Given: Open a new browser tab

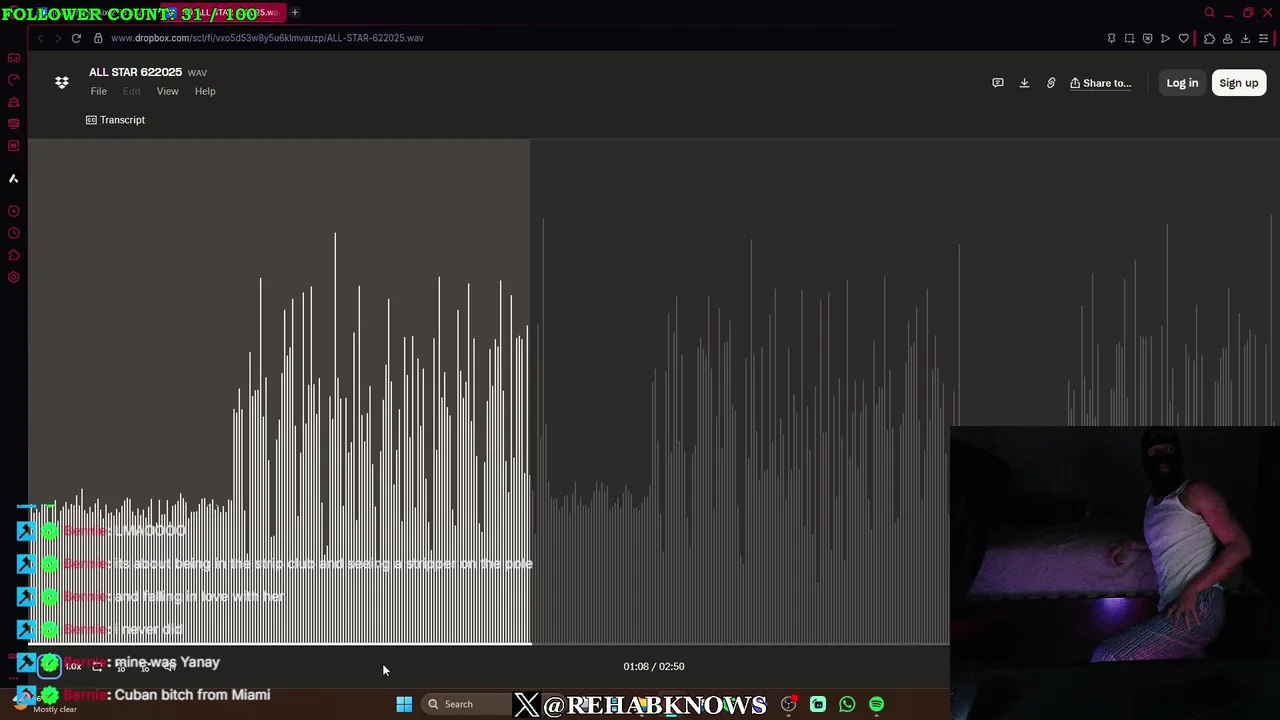Looking at the screenshot, I should 295,13.
